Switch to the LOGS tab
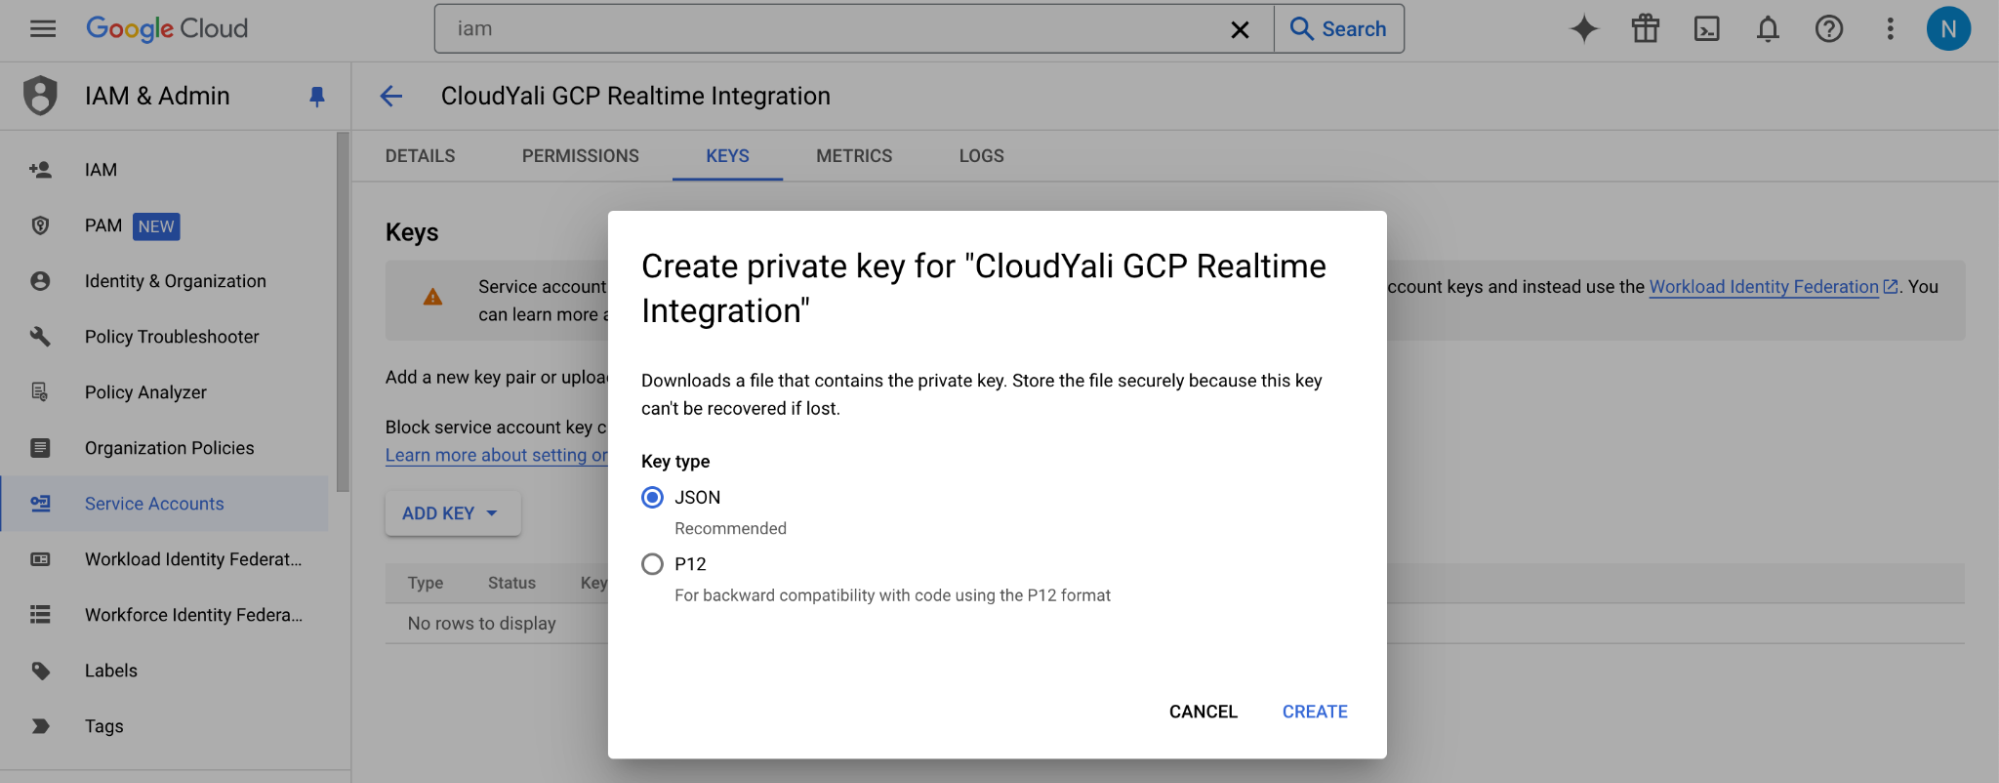 click(x=981, y=156)
